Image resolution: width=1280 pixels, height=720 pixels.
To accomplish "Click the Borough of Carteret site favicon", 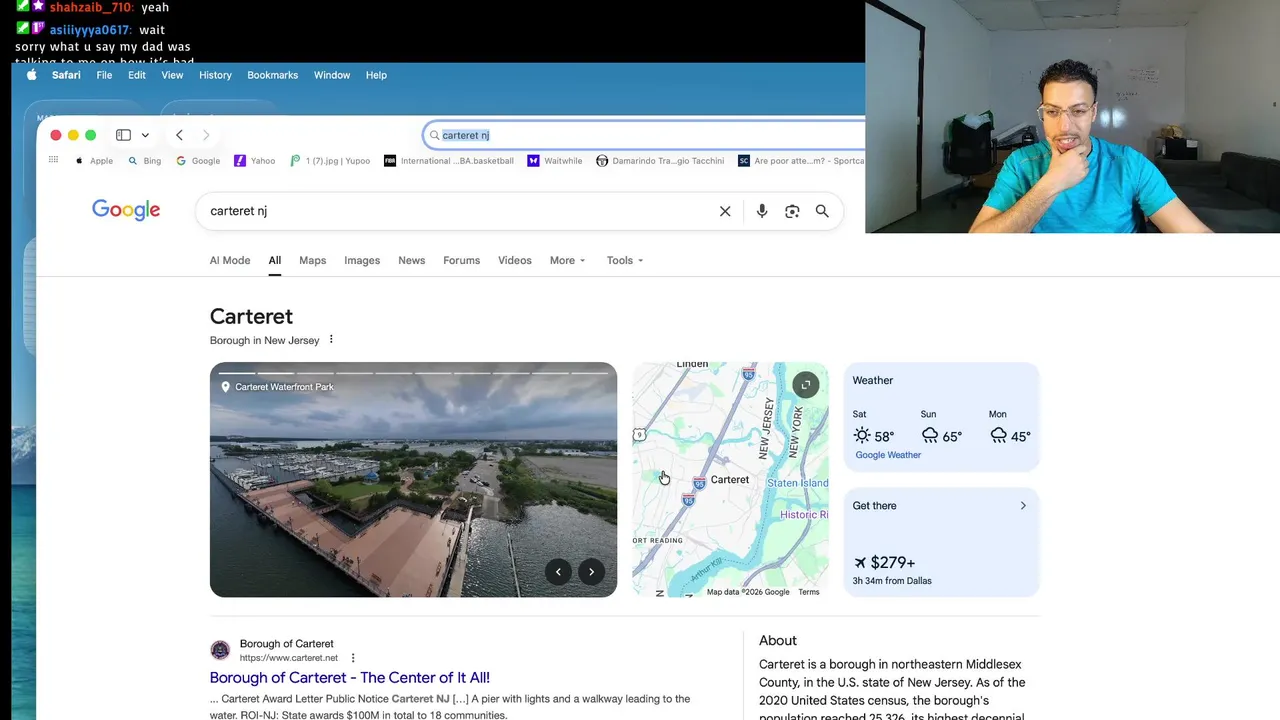I will tap(220, 650).
